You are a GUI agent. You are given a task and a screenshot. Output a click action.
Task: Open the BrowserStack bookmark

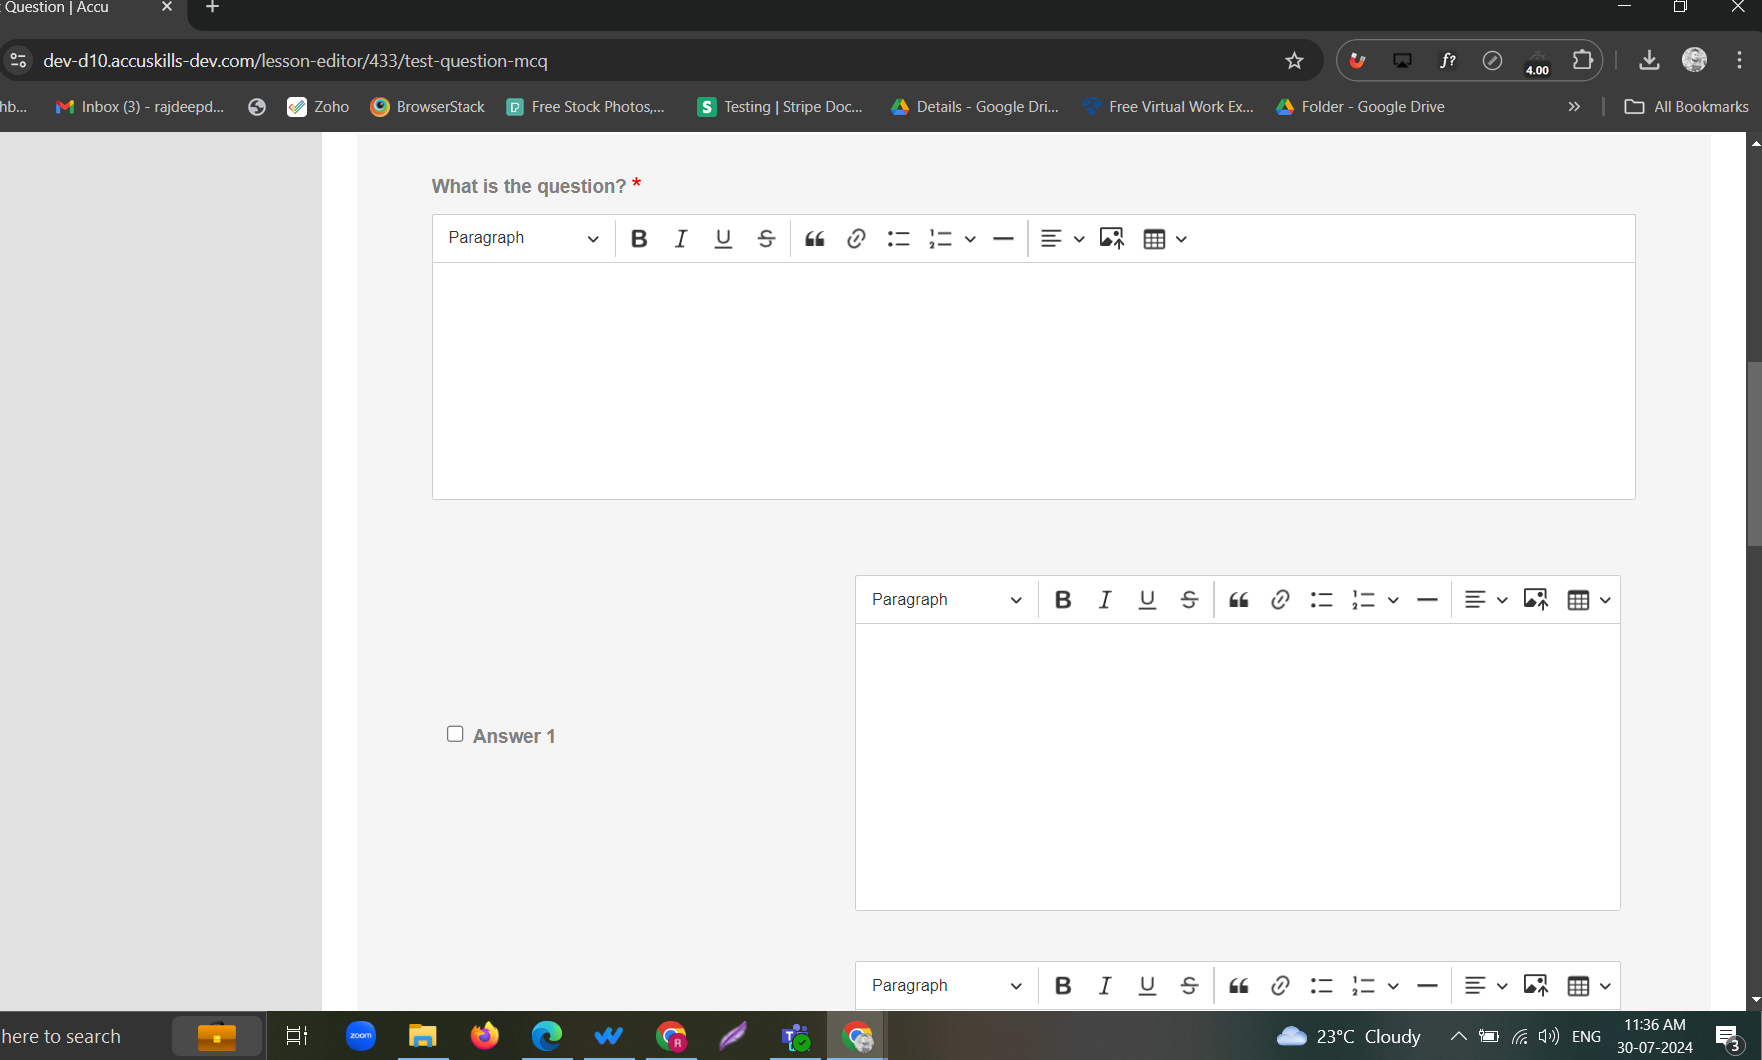click(428, 107)
